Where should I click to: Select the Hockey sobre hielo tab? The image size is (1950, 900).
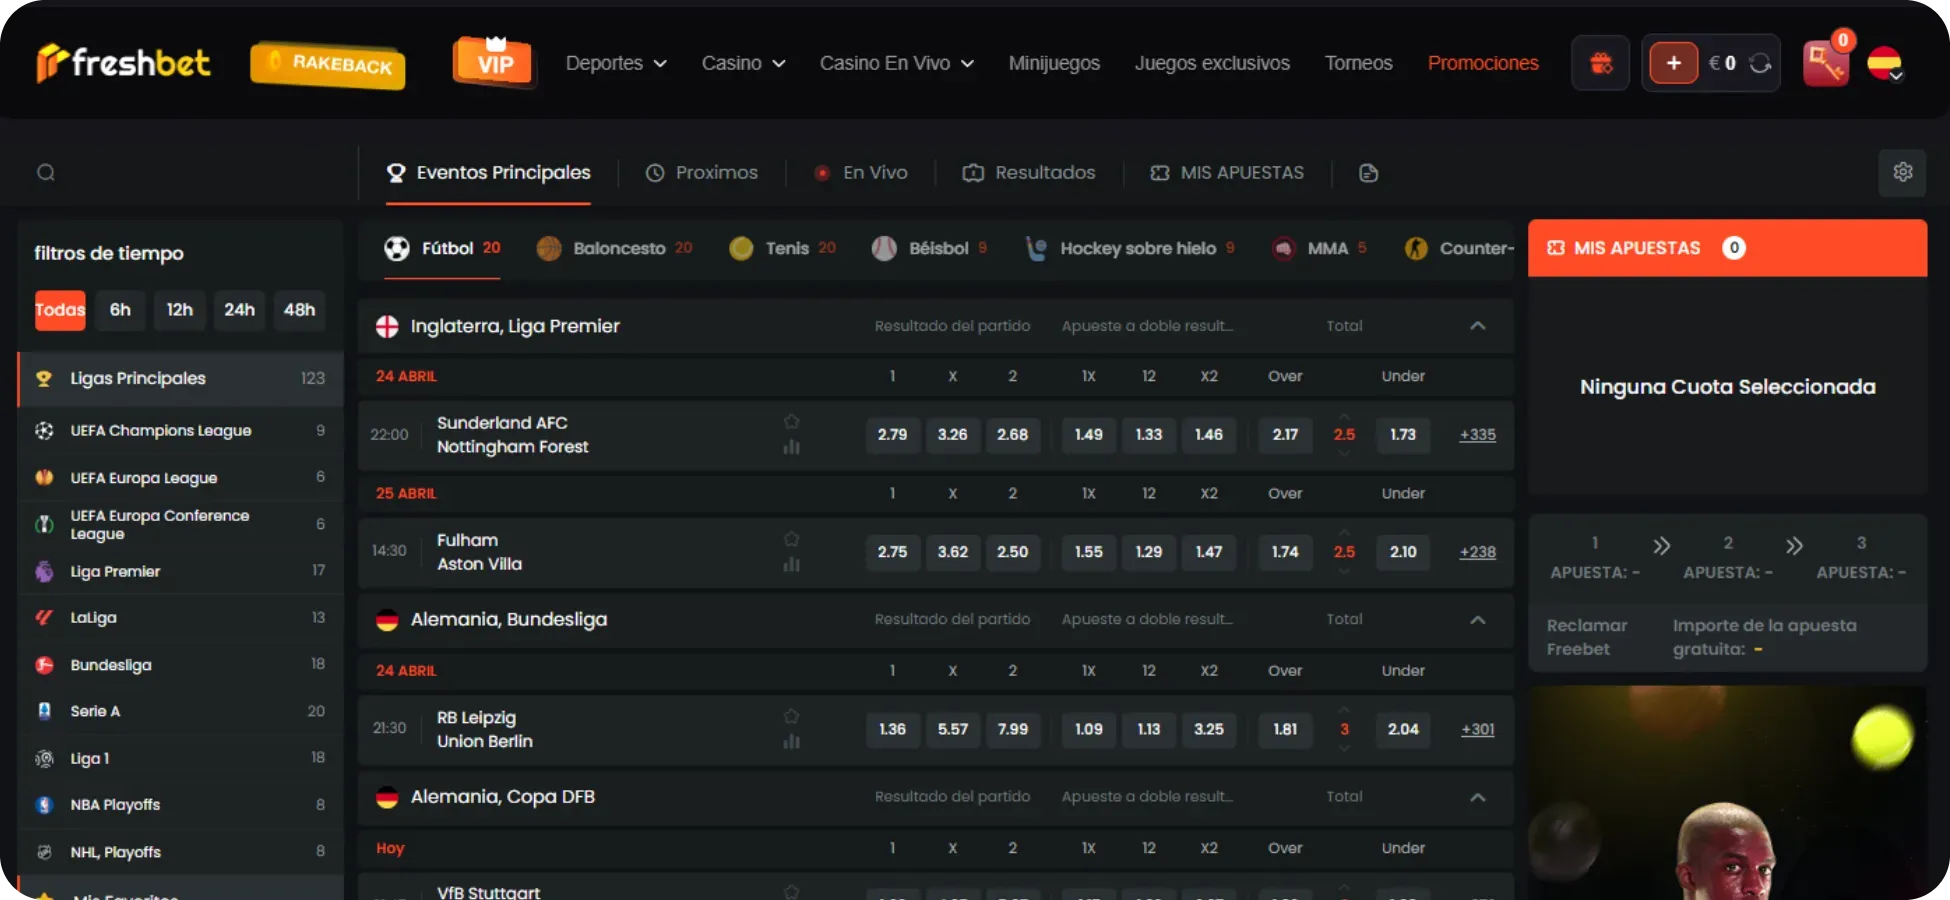(x=1130, y=248)
